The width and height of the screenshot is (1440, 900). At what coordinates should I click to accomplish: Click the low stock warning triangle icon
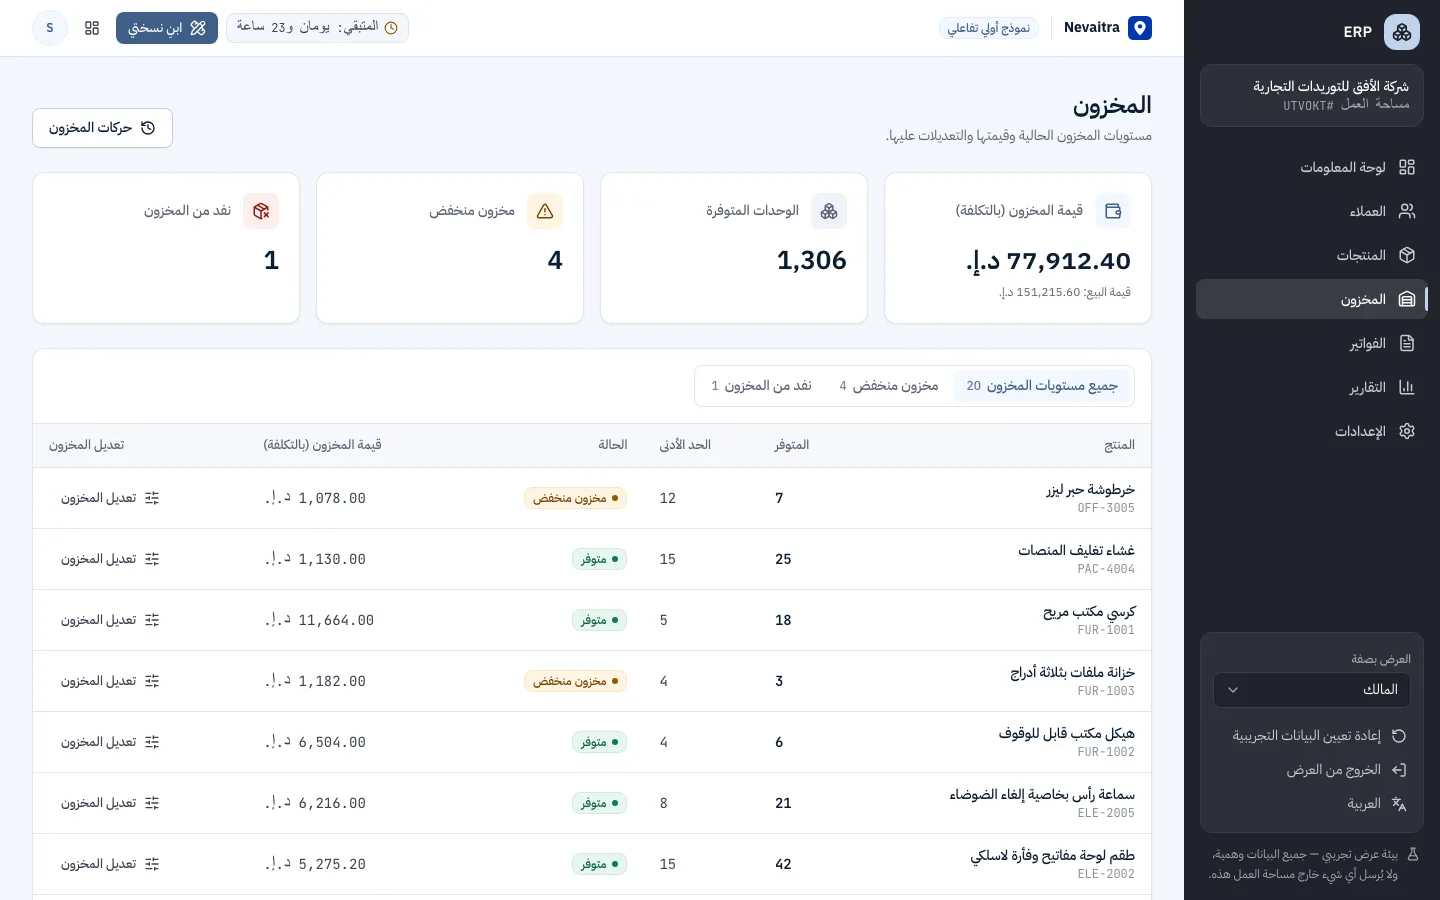pyautogui.click(x=545, y=211)
